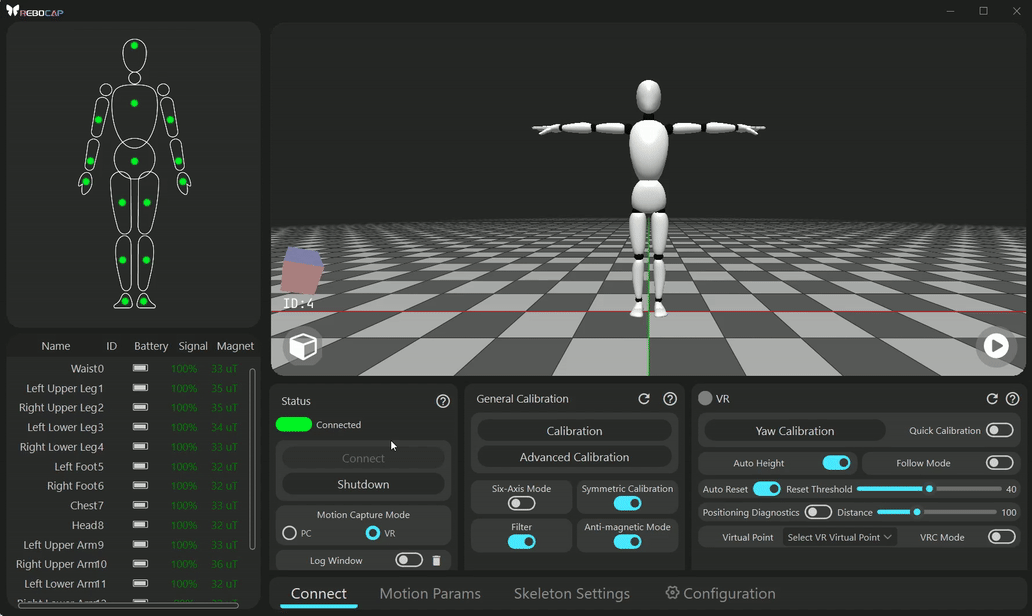Screen dimensions: 1032x616
Task: Select Left Upper Leg1 row
Action: point(128,388)
